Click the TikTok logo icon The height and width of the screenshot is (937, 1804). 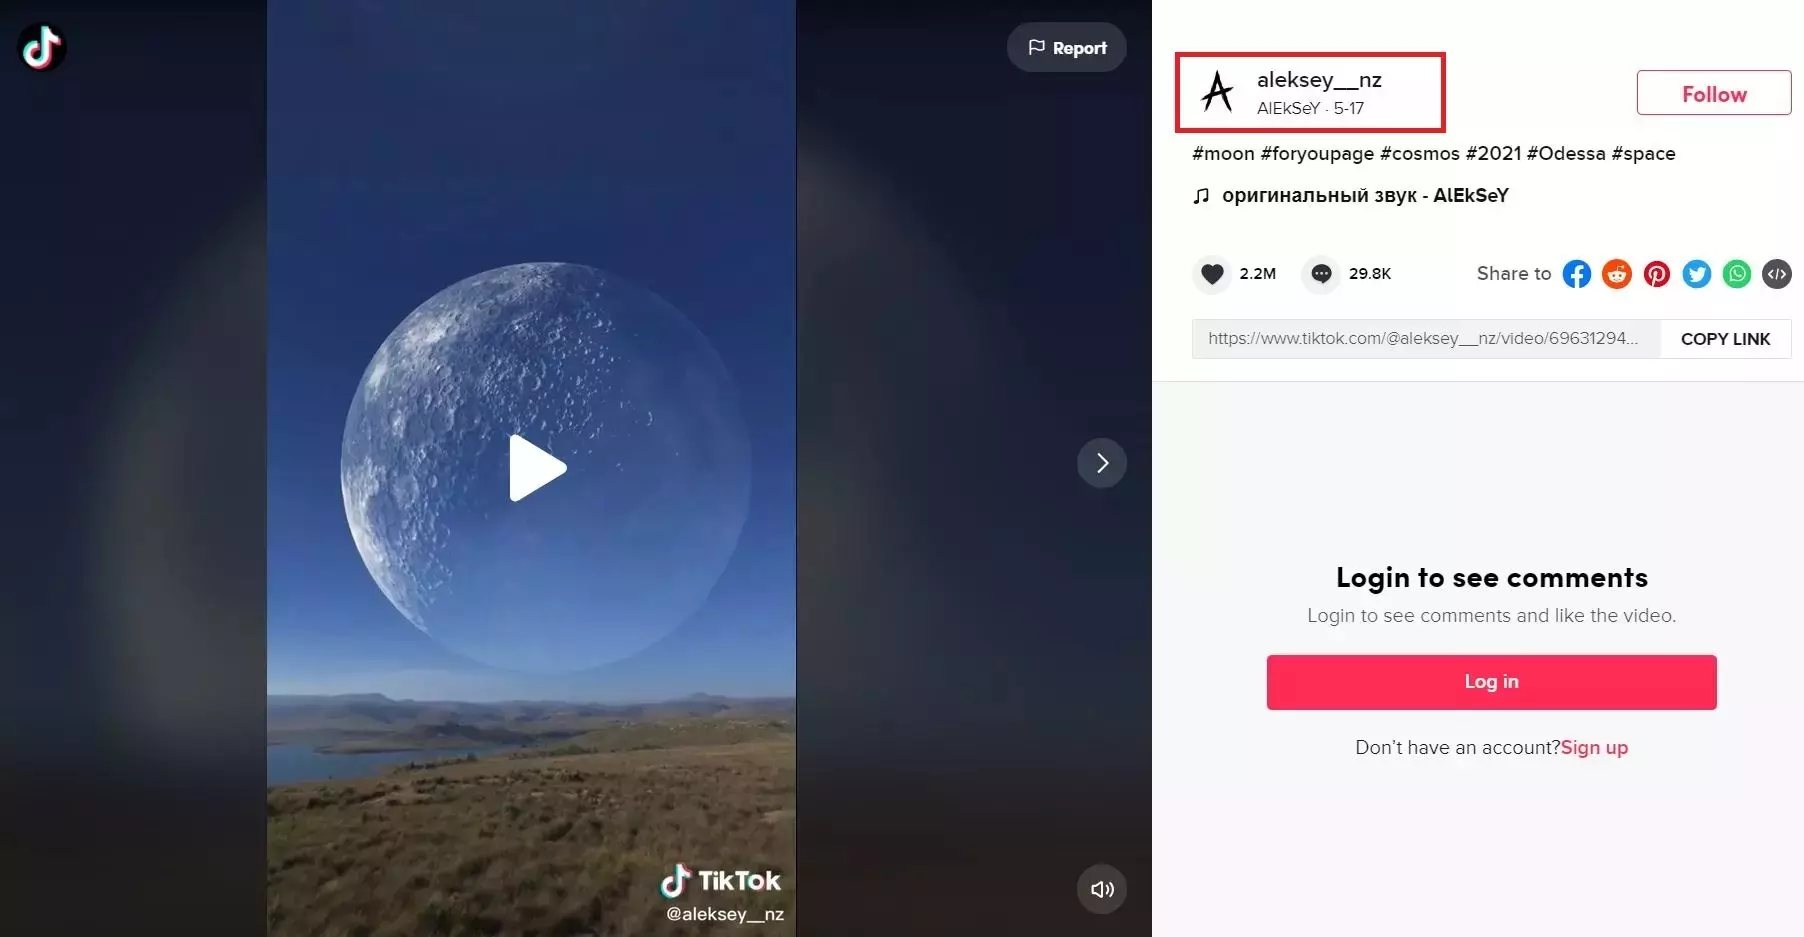tap(42, 47)
